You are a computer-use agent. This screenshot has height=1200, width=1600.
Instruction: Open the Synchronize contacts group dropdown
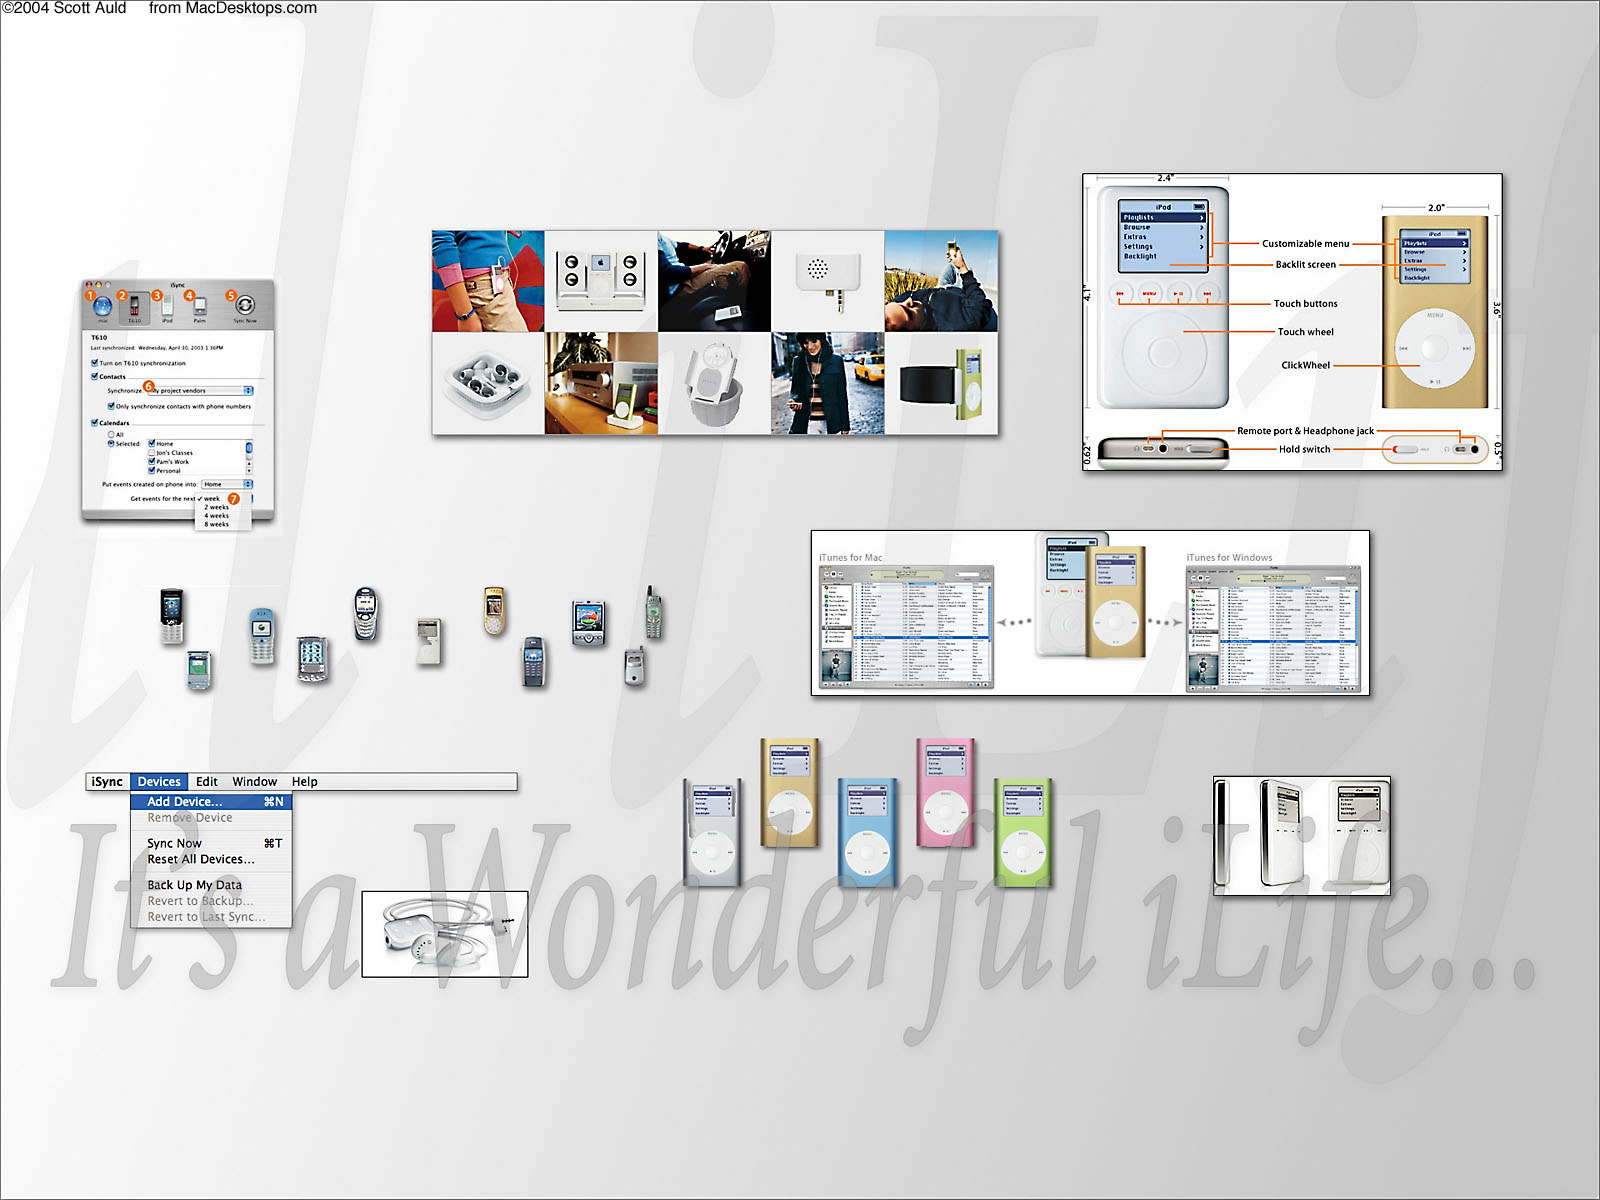pyautogui.click(x=200, y=391)
